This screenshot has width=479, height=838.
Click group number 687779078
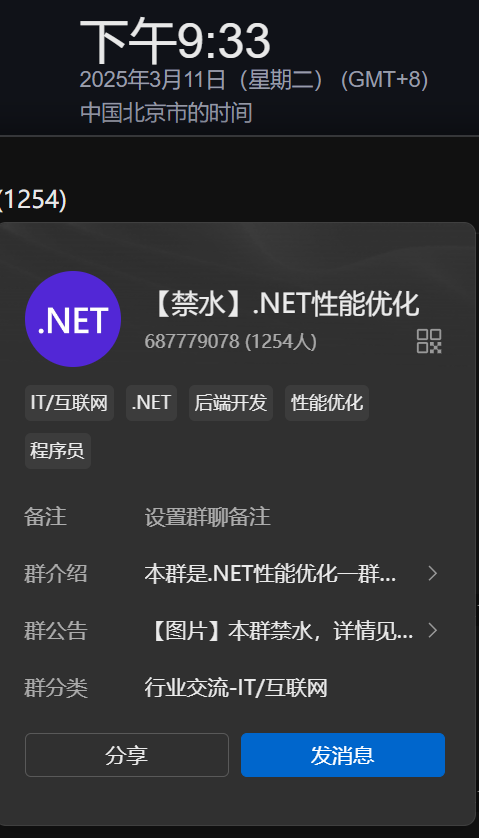click(x=191, y=341)
